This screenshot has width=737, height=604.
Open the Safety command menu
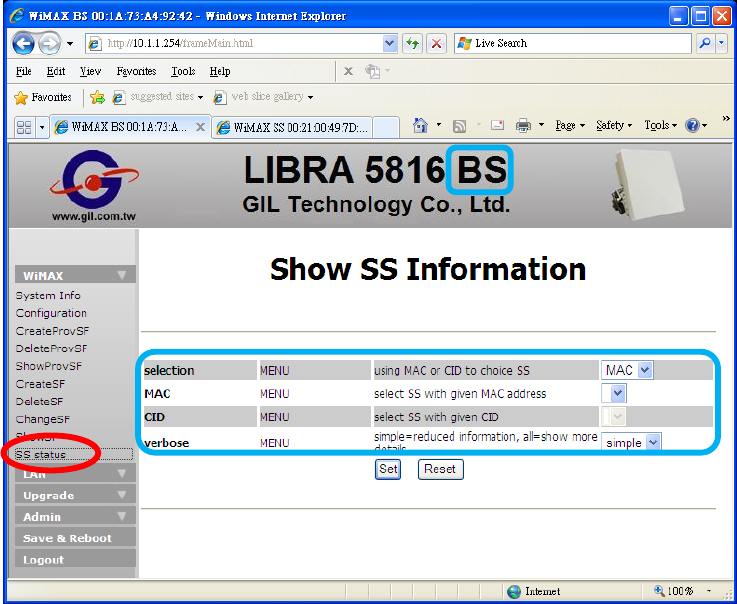[614, 126]
